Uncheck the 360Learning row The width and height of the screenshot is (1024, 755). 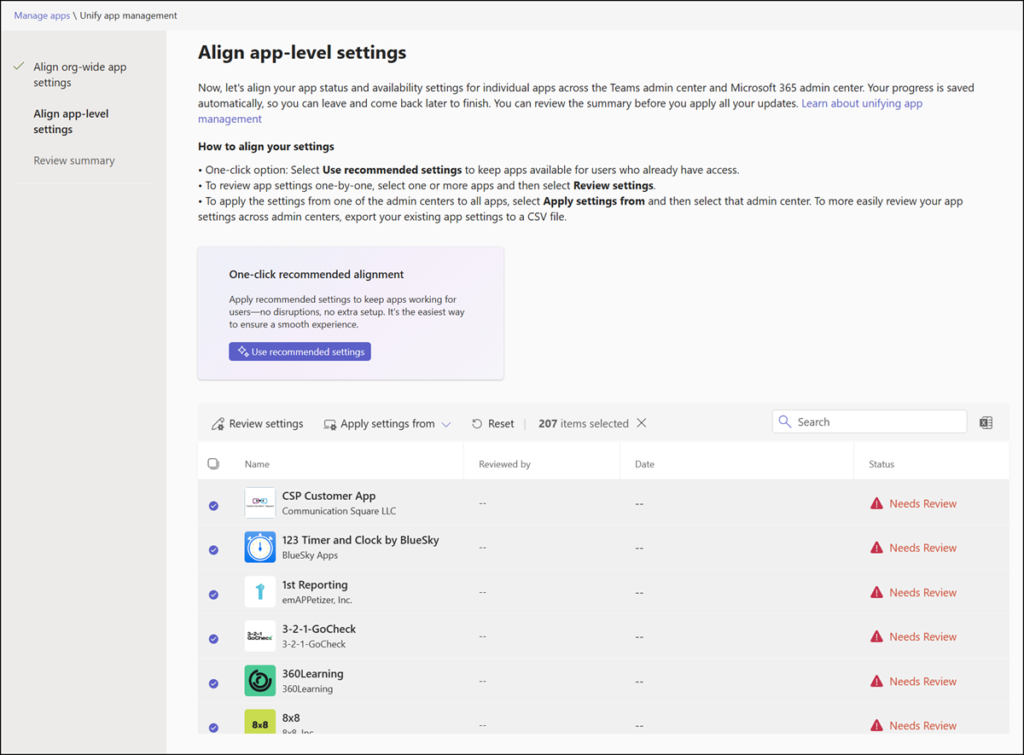pos(214,683)
